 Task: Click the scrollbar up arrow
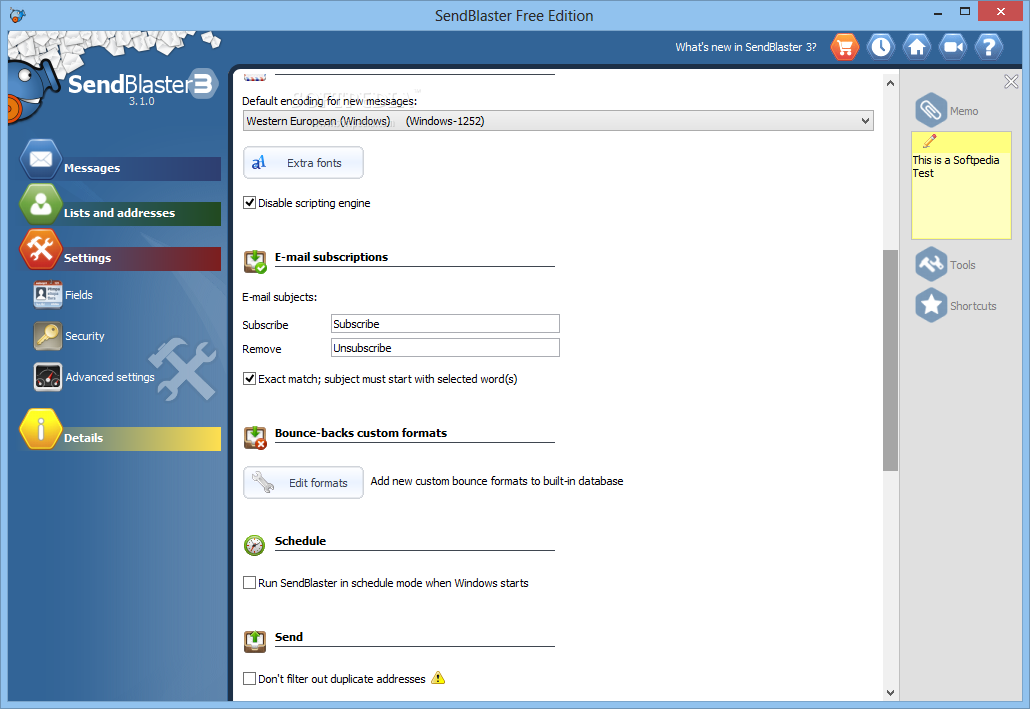pos(890,83)
